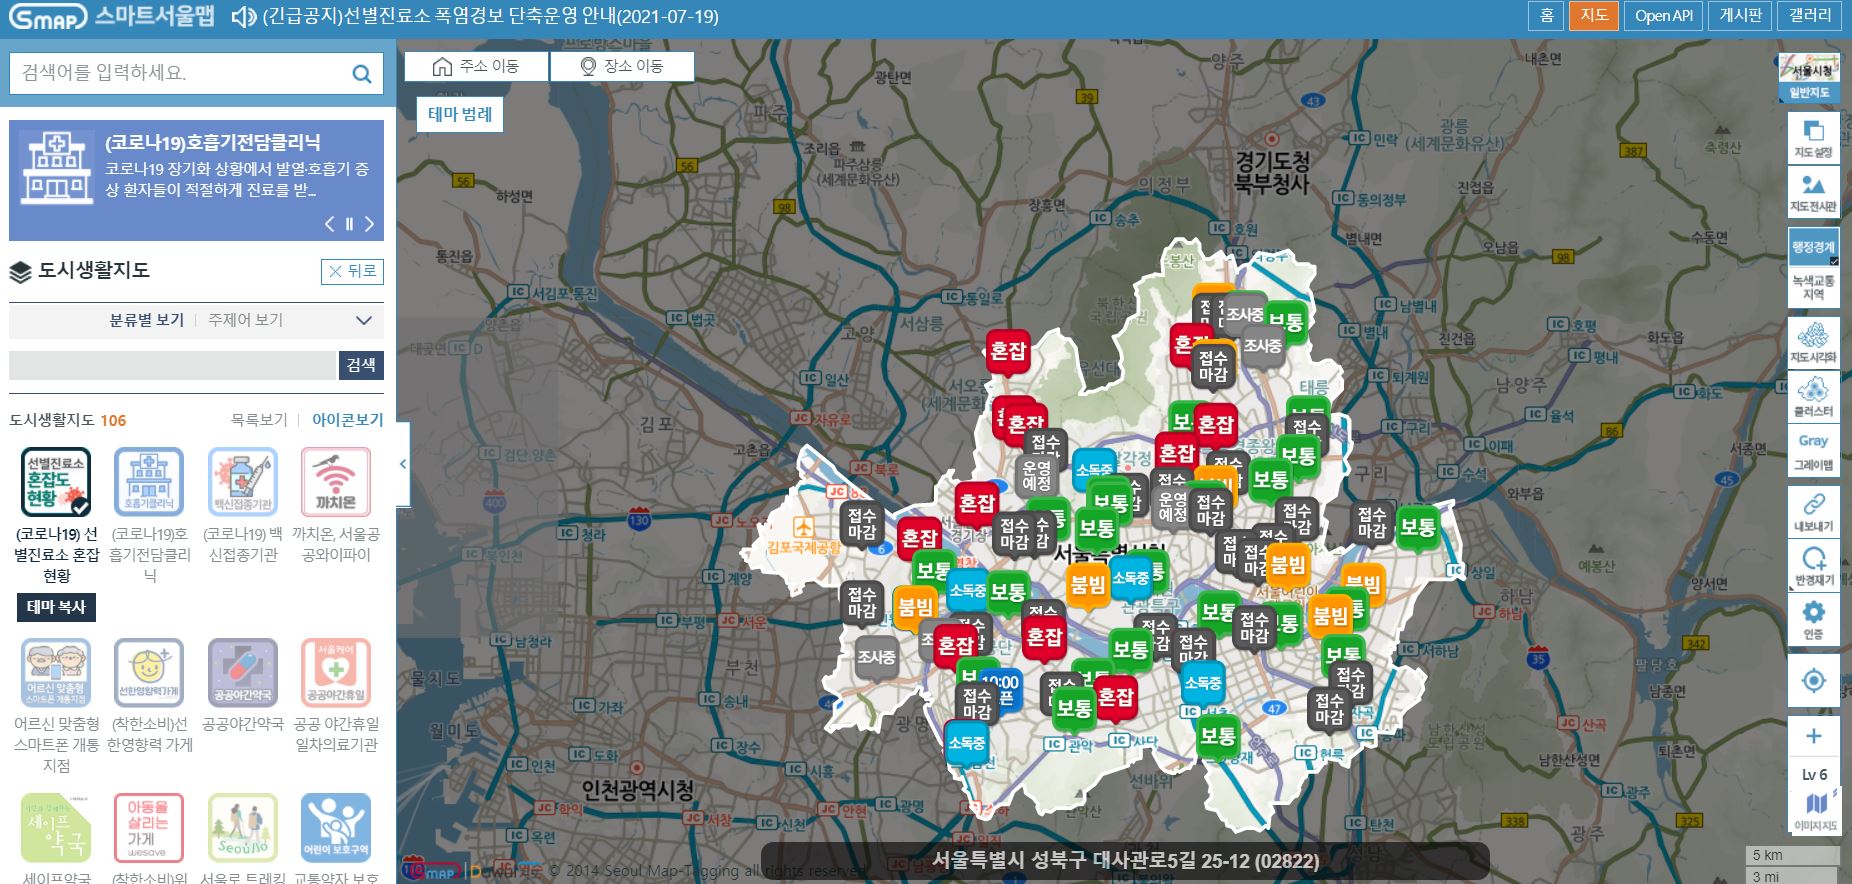Open the 지도설정 map settings tool
This screenshot has height=884, width=1852.
1813,138
